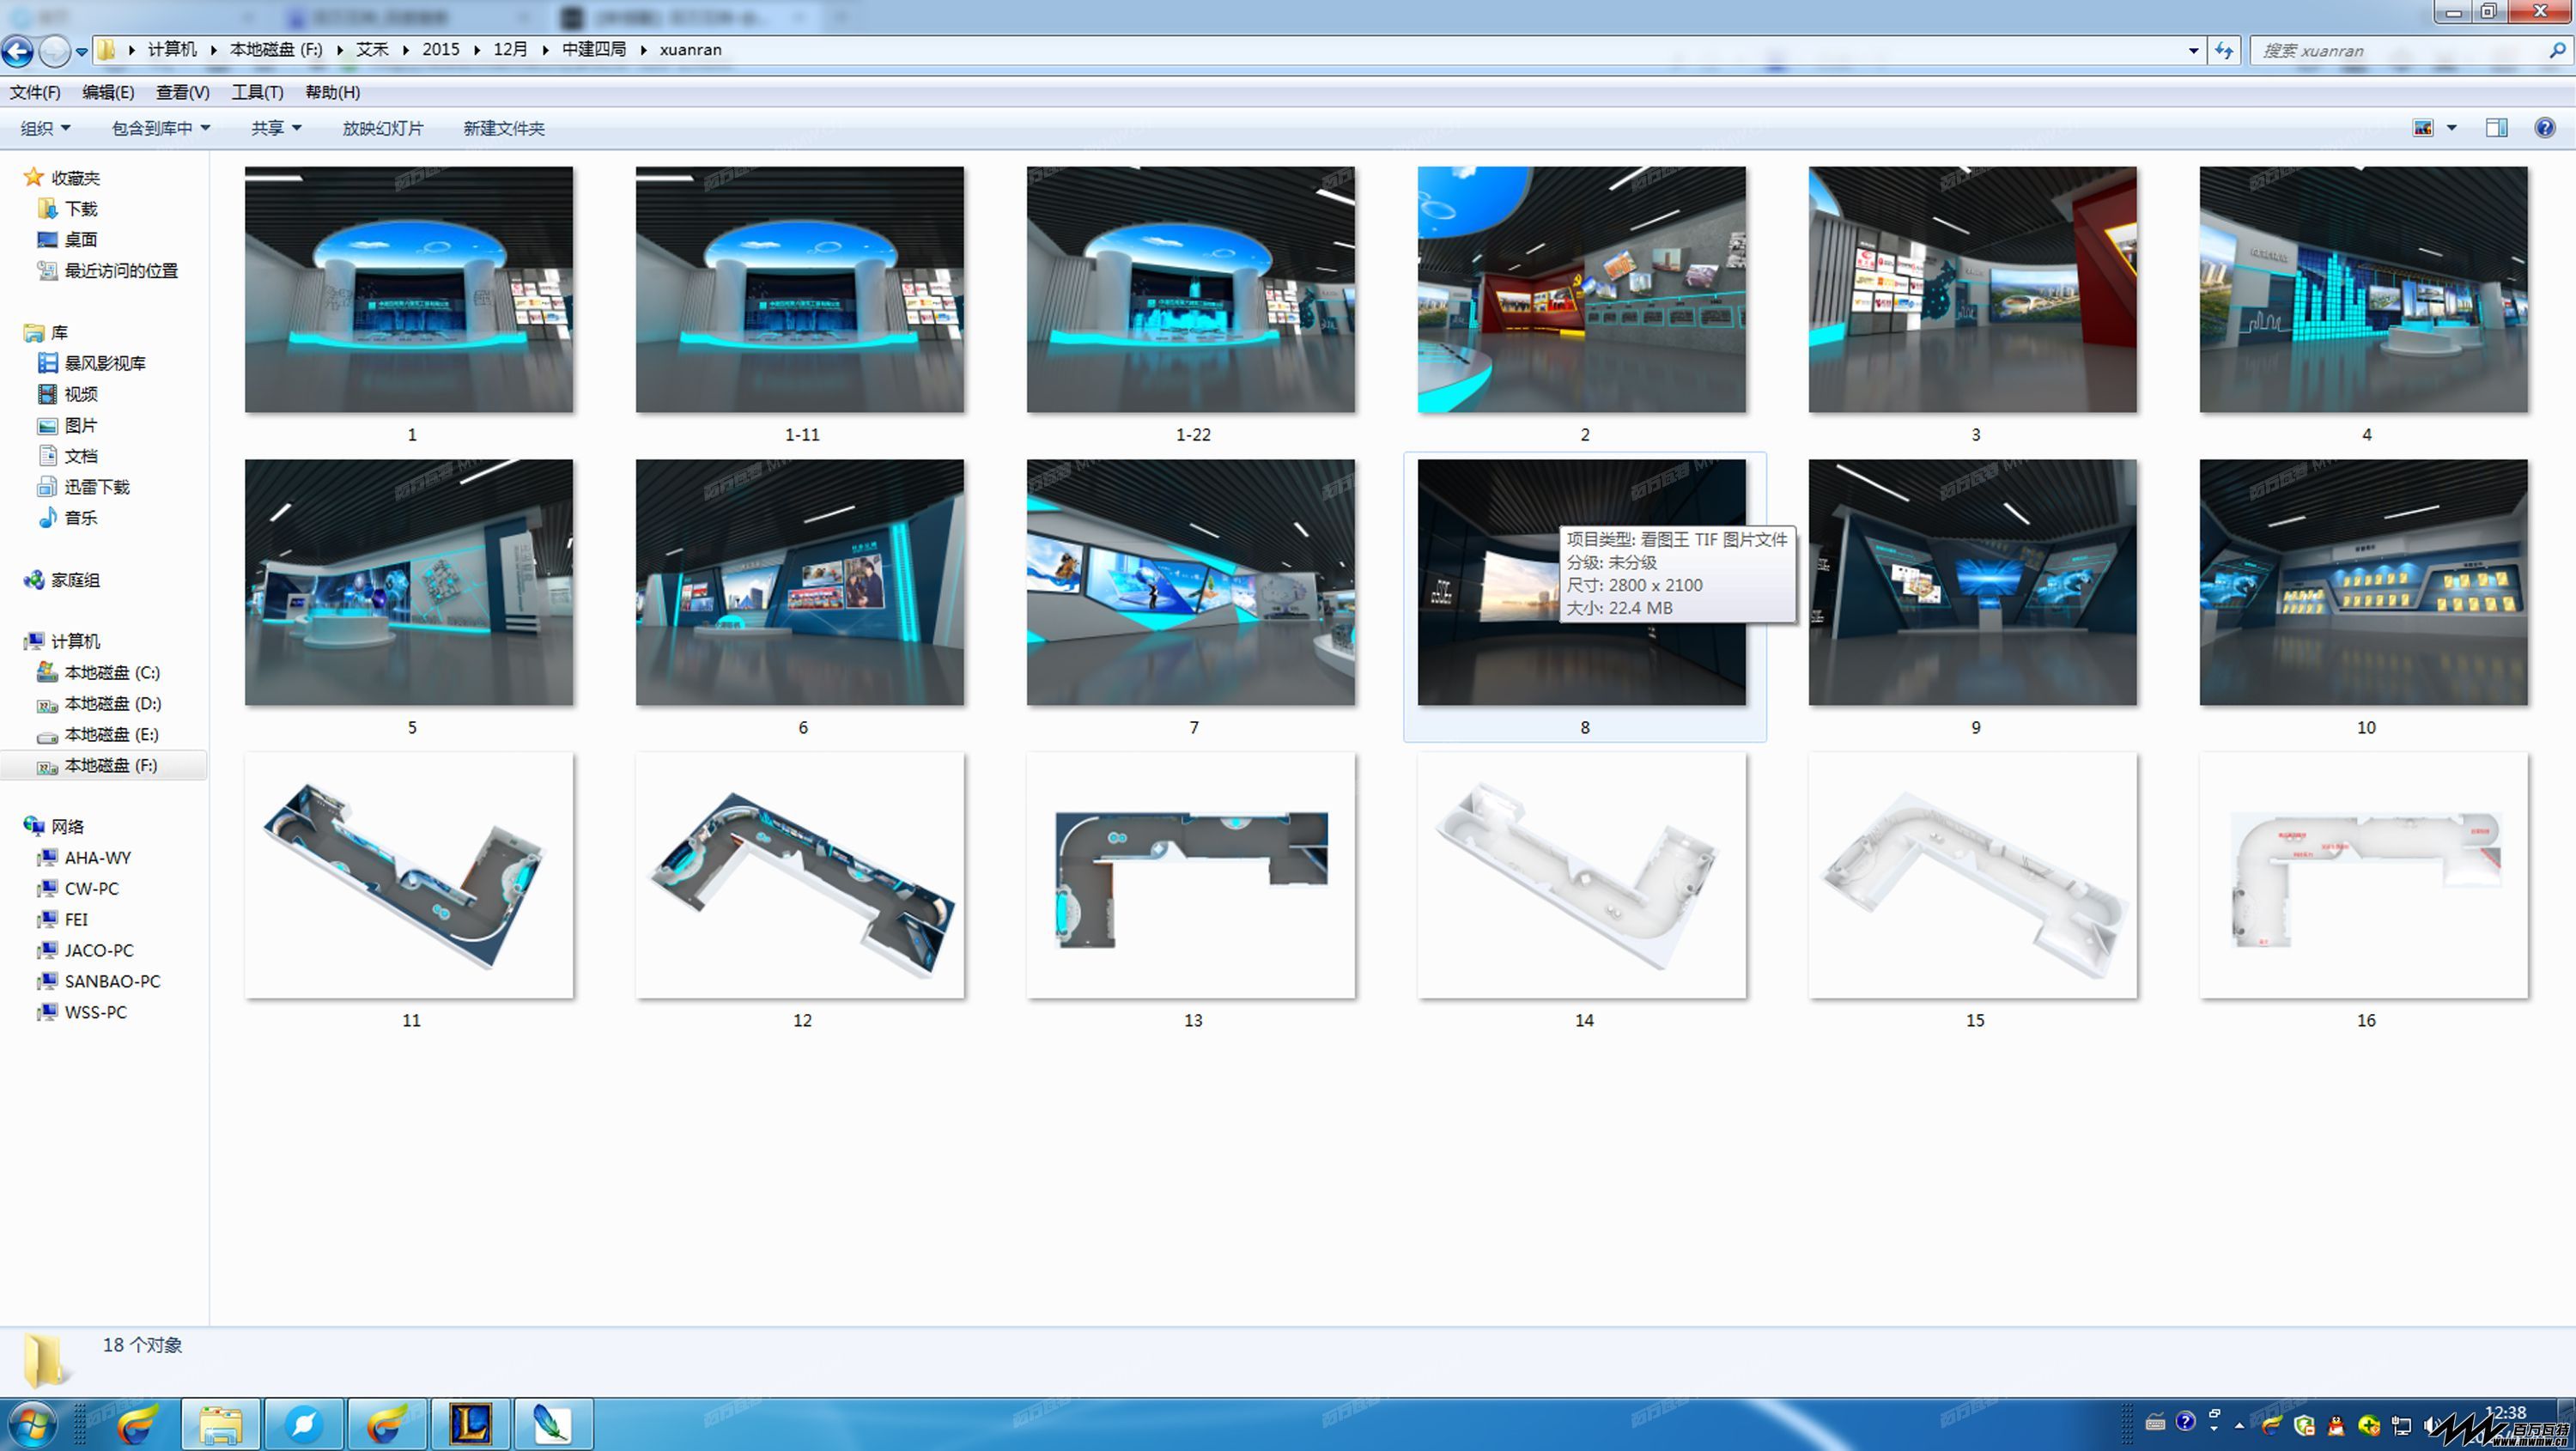The width and height of the screenshot is (2576, 1451).
Task: Open the address bar history dropdown
Action: 2194,50
